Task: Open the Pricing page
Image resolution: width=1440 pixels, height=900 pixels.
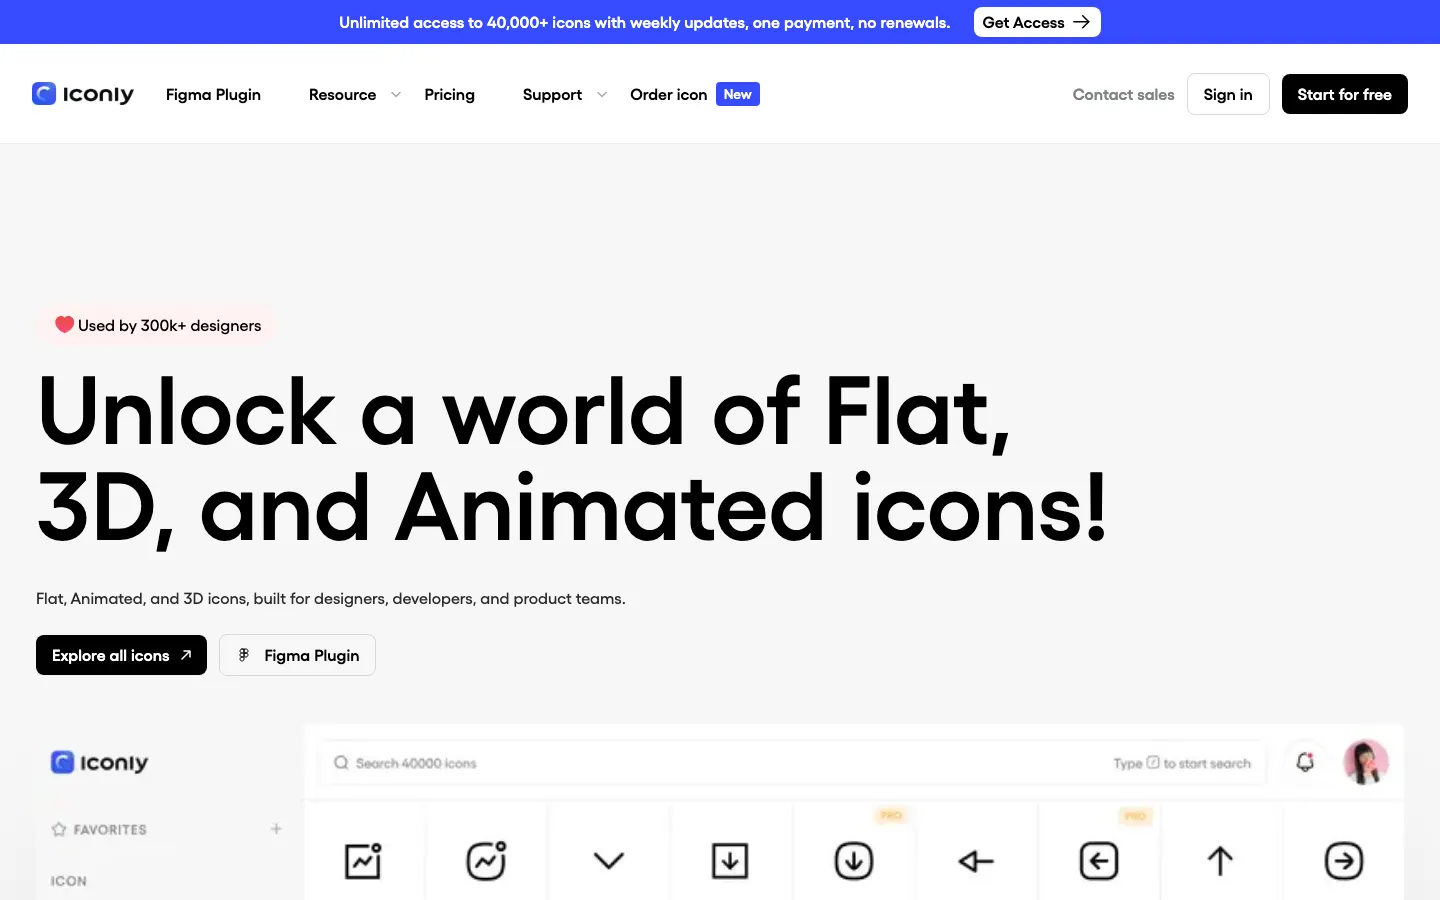Action: tap(449, 94)
